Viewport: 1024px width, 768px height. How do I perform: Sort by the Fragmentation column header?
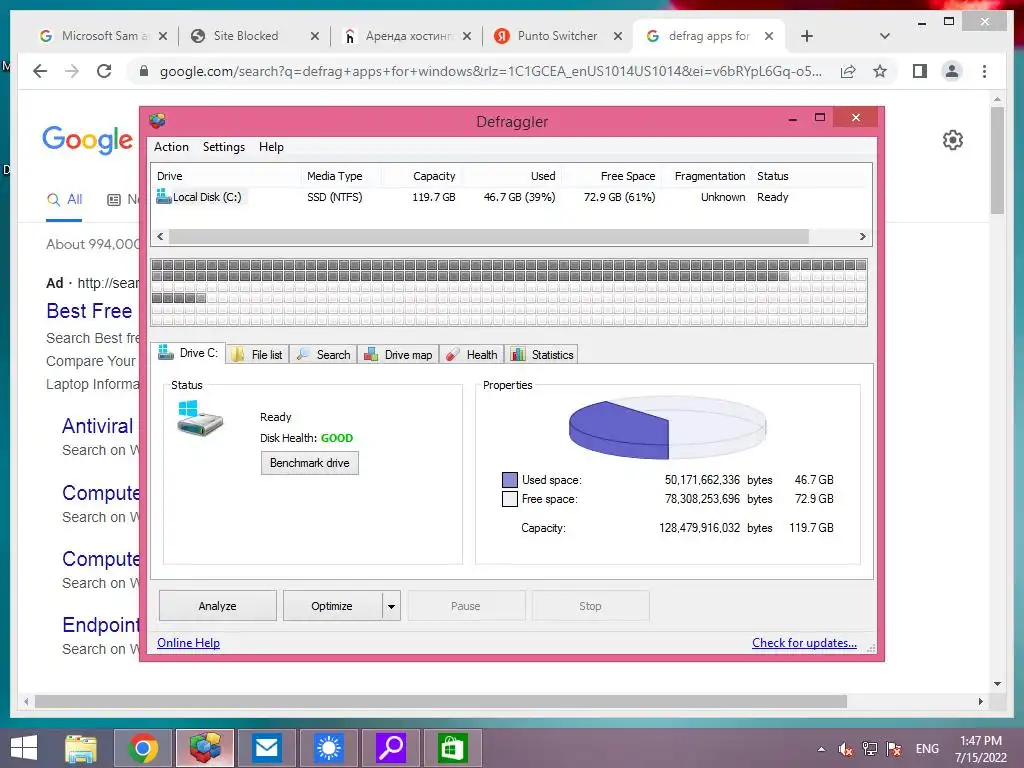coord(707,176)
